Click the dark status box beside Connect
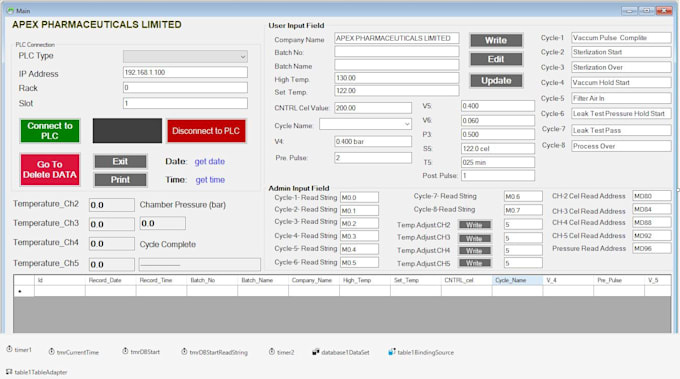 (127, 131)
